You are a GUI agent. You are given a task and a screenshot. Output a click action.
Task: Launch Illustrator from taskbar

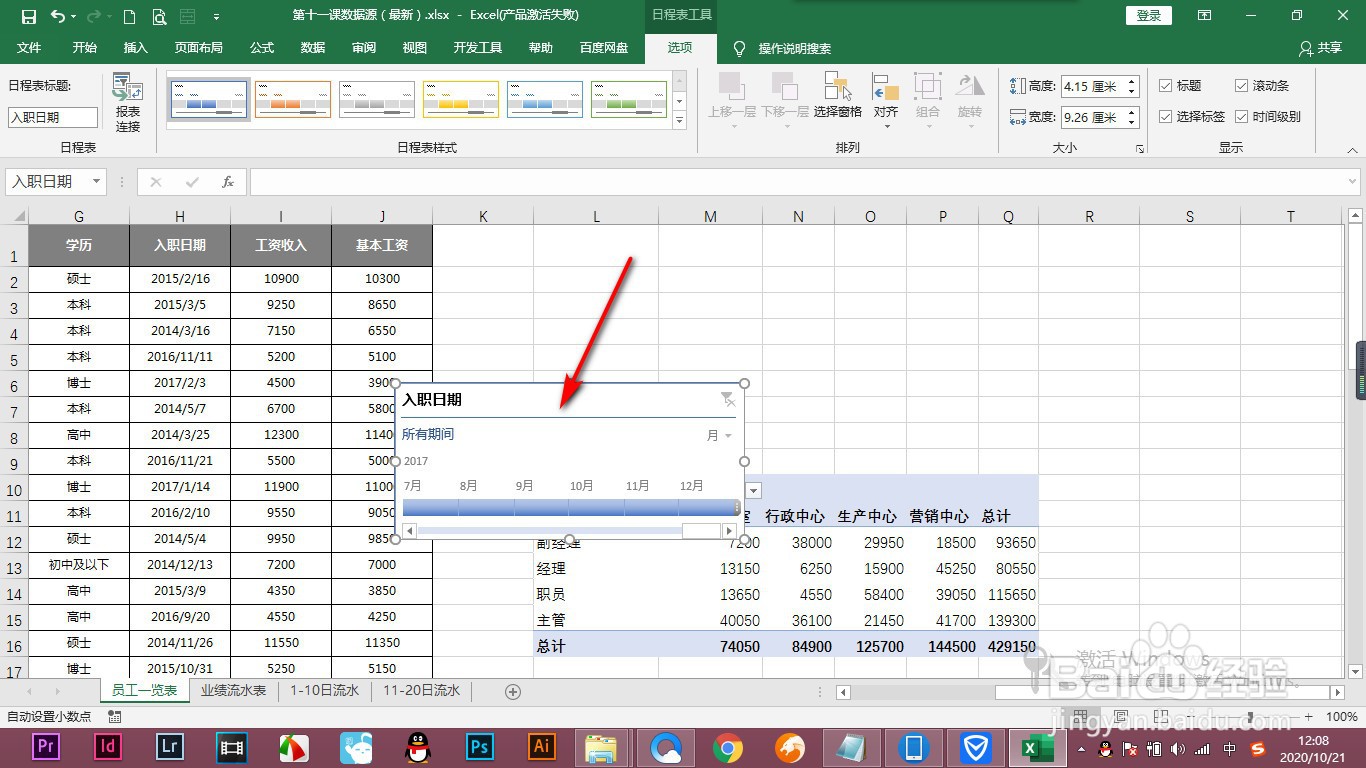(541, 746)
